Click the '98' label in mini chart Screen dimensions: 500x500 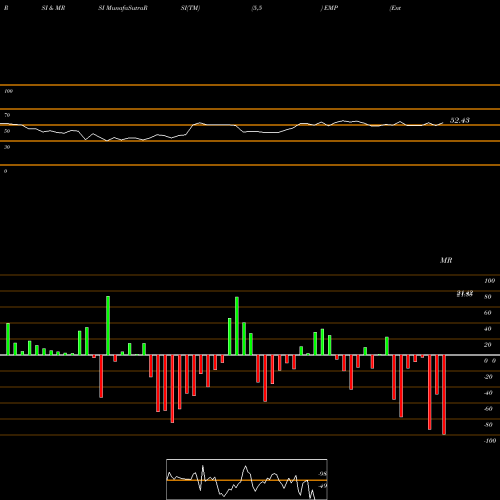(322, 474)
